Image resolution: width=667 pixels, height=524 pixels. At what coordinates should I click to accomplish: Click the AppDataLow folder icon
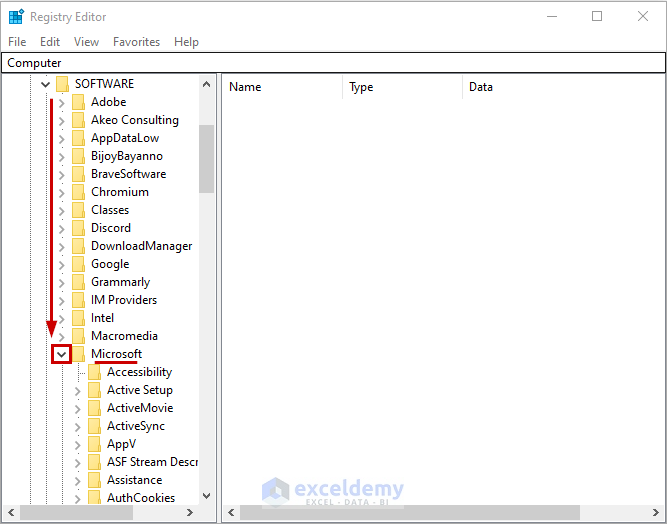tap(78, 138)
